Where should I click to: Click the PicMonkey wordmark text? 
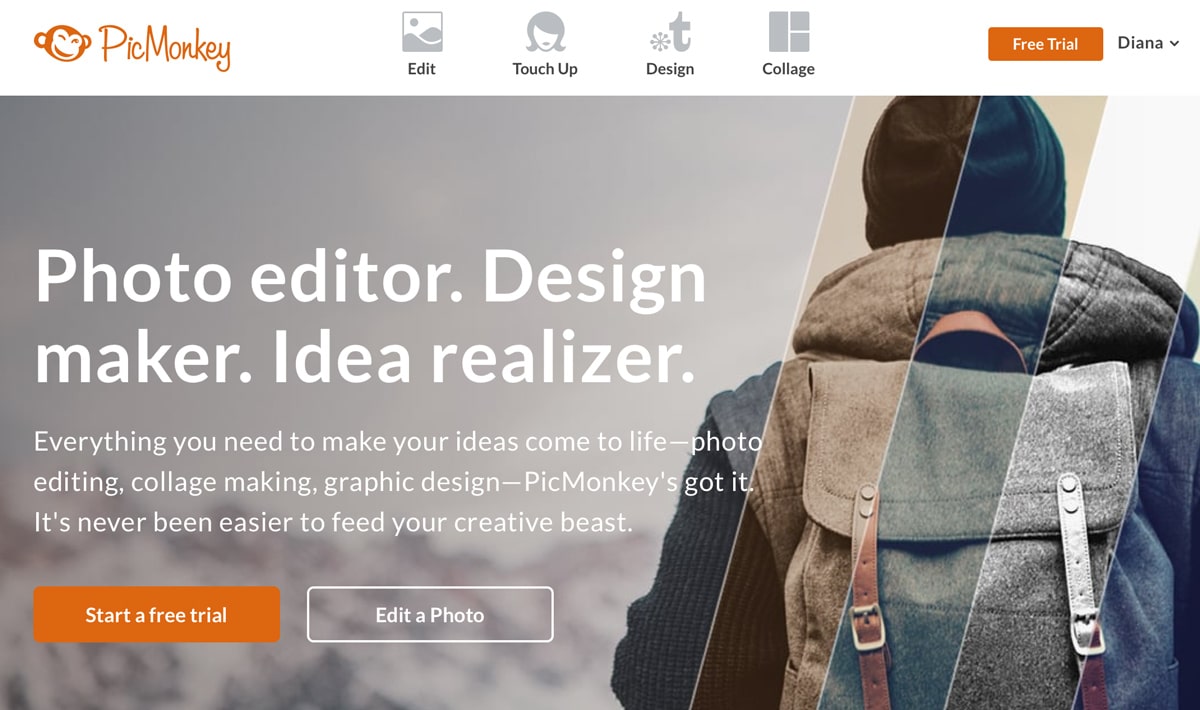coord(165,46)
